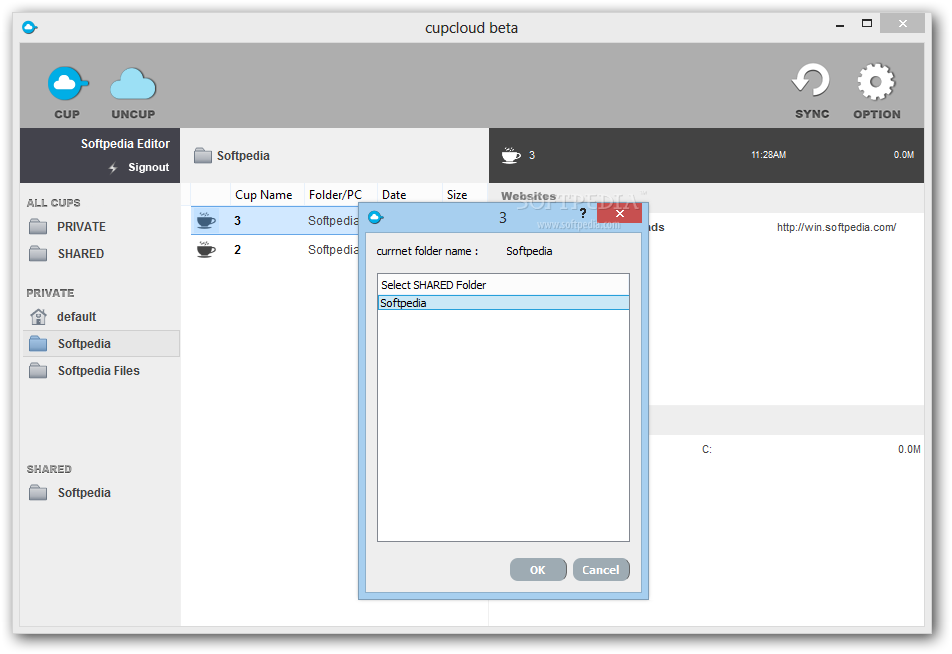Click the blue Softpedia folder icon under PRIVATE
The width and height of the screenshot is (952, 654).
38,343
